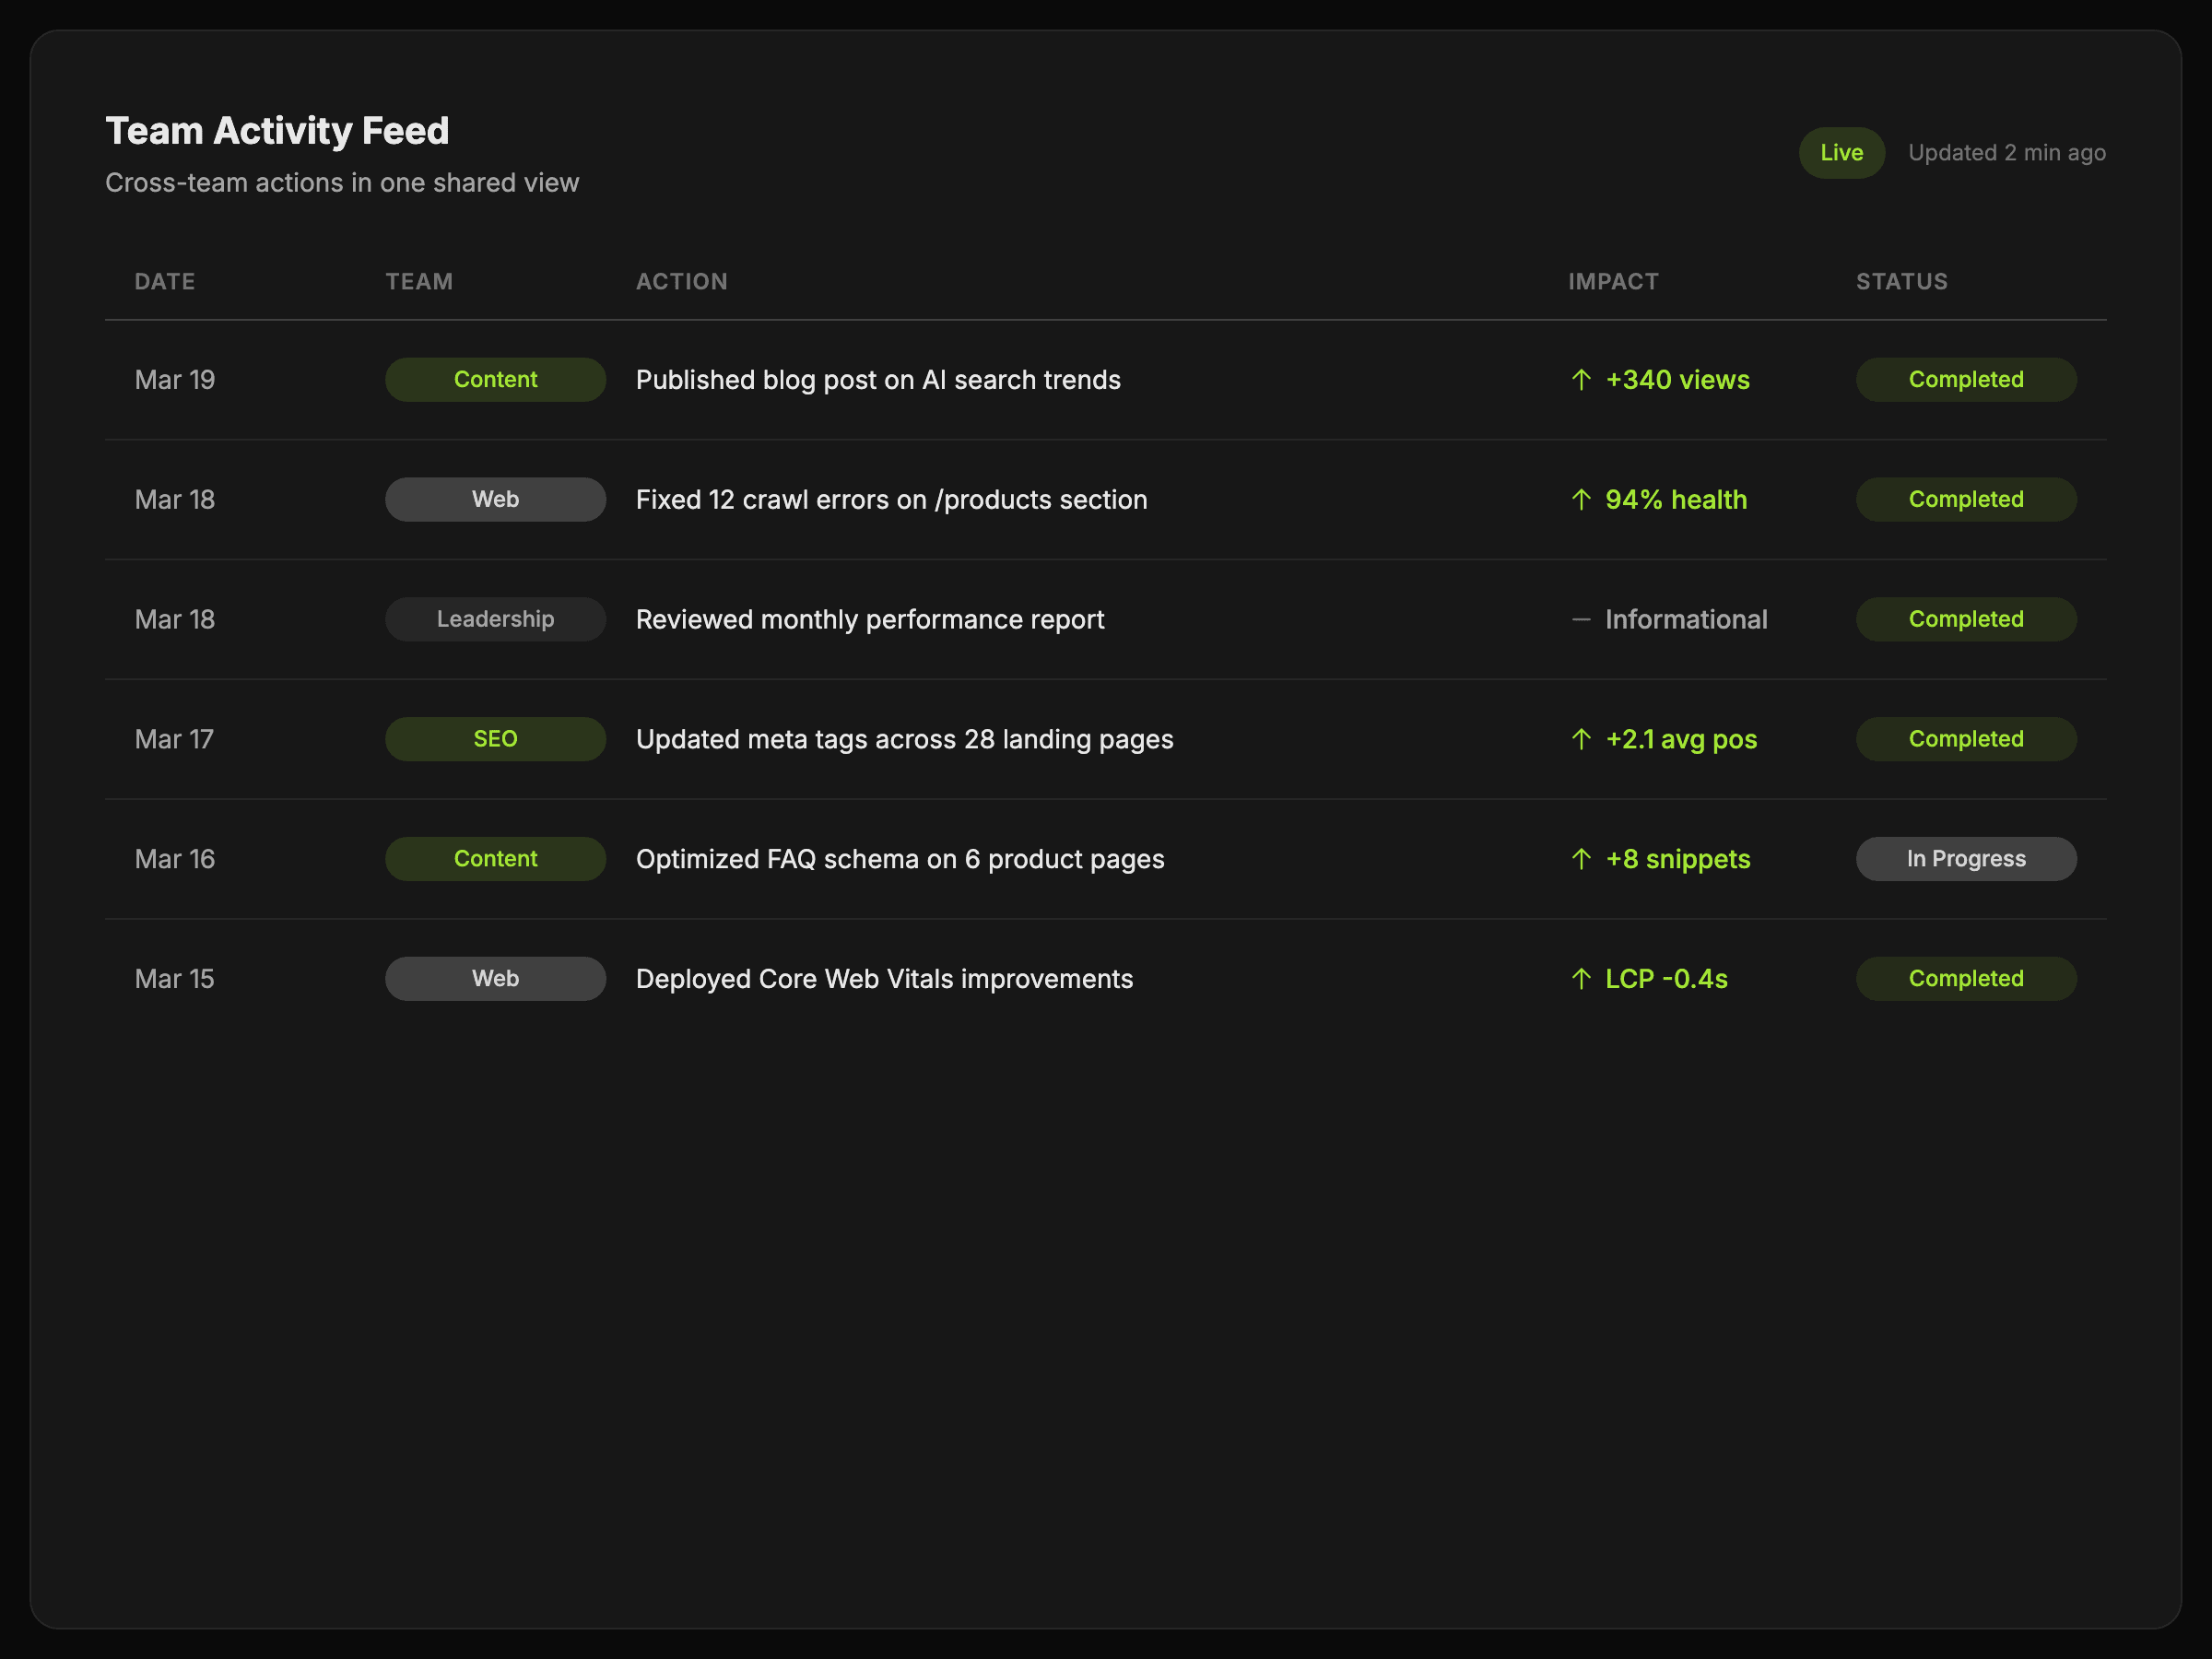Click the In Progress status pill
This screenshot has width=2212, height=1659.
click(1965, 859)
